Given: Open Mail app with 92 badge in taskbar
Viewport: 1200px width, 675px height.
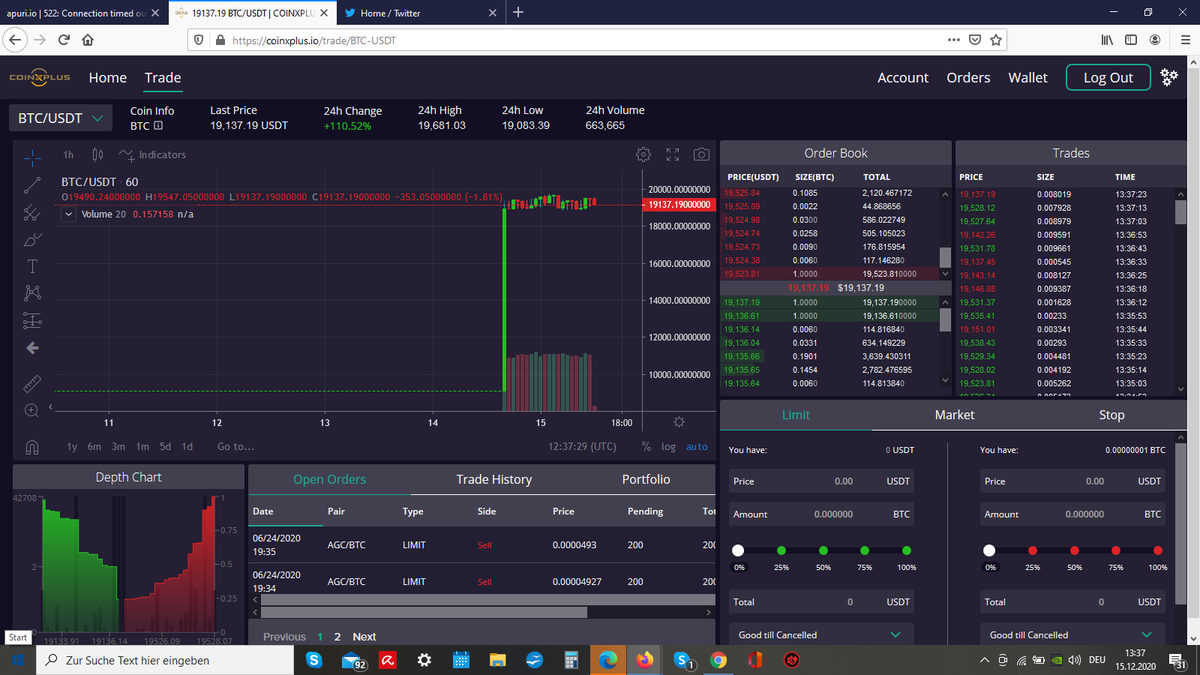Looking at the screenshot, I should click(x=353, y=660).
